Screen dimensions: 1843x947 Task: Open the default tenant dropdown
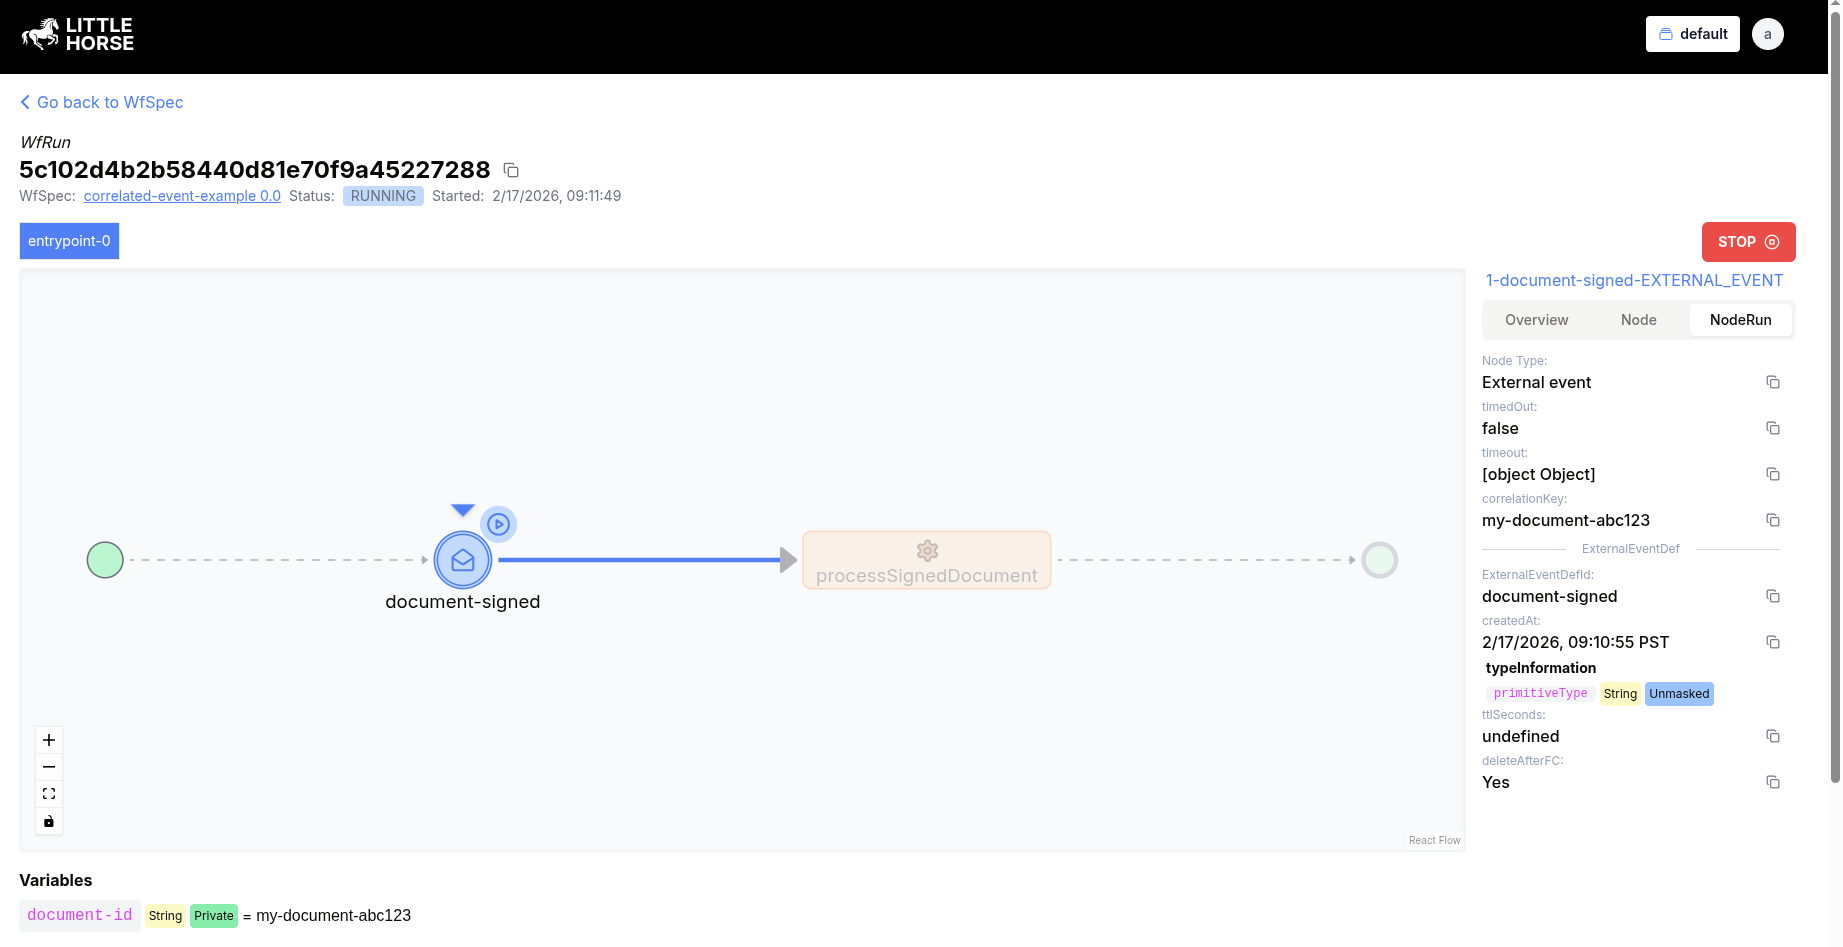click(1692, 33)
